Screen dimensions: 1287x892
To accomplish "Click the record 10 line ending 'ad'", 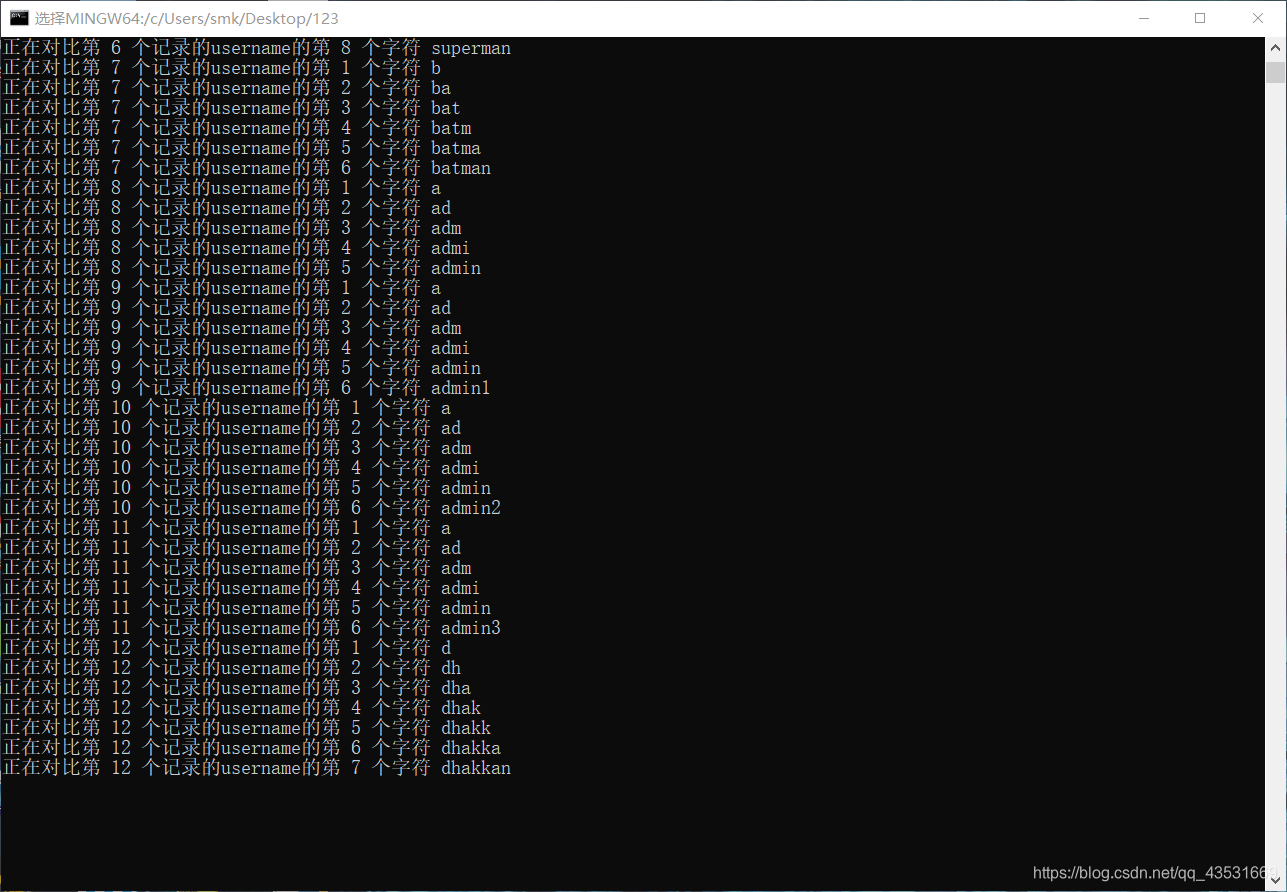I will [231, 428].
